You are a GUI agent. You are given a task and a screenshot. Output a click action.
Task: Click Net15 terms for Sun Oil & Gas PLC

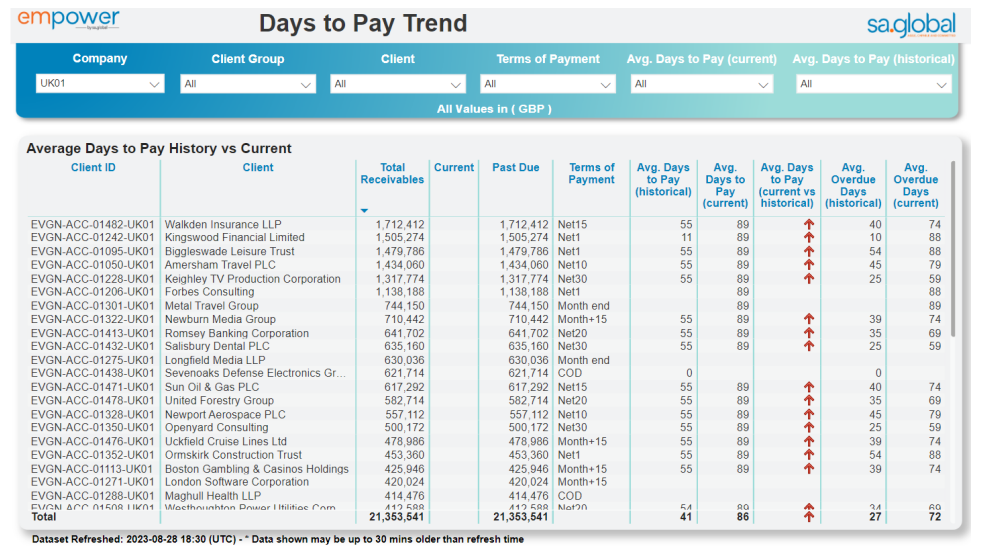[x=572, y=387]
